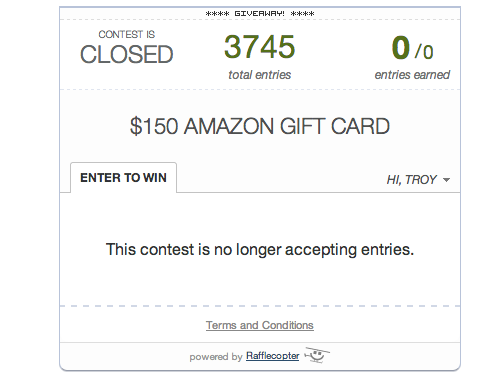The height and width of the screenshot is (392, 501).
Task: Click the Rafflecopter helicopter logo icon
Action: pyautogui.click(x=317, y=355)
